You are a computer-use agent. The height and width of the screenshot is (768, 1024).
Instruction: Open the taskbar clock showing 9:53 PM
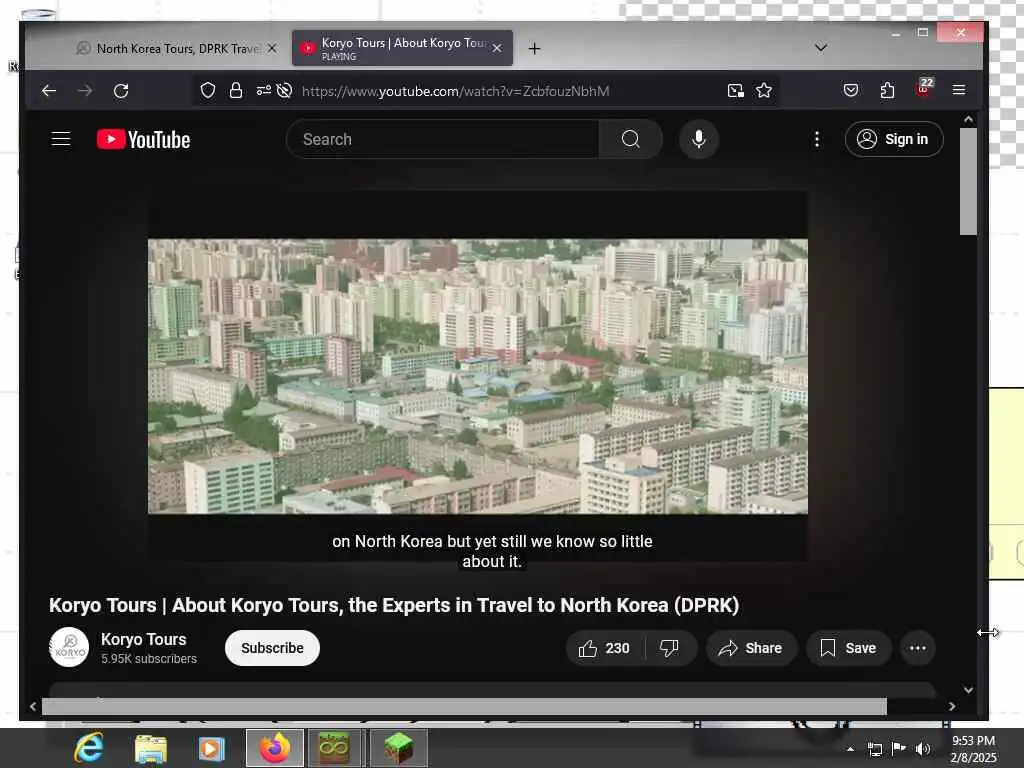click(x=973, y=749)
